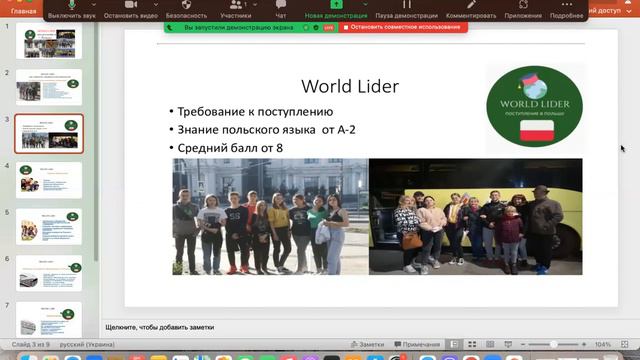Open the Zoom Чат panel
Screen dimensions: 640x360
pyautogui.click(x=281, y=10)
